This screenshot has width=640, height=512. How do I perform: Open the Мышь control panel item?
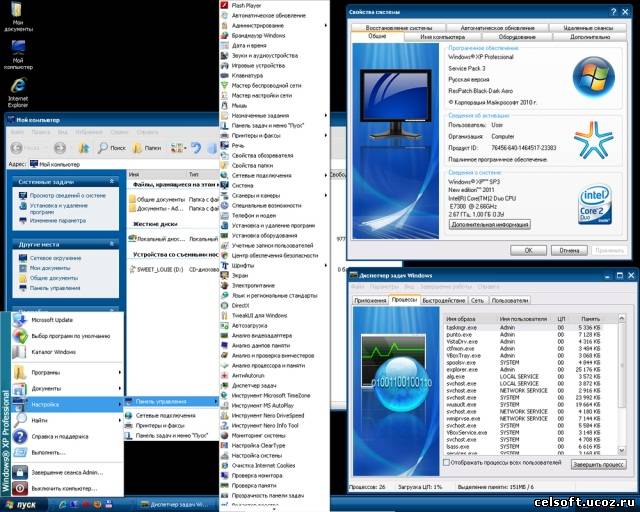coord(239,105)
